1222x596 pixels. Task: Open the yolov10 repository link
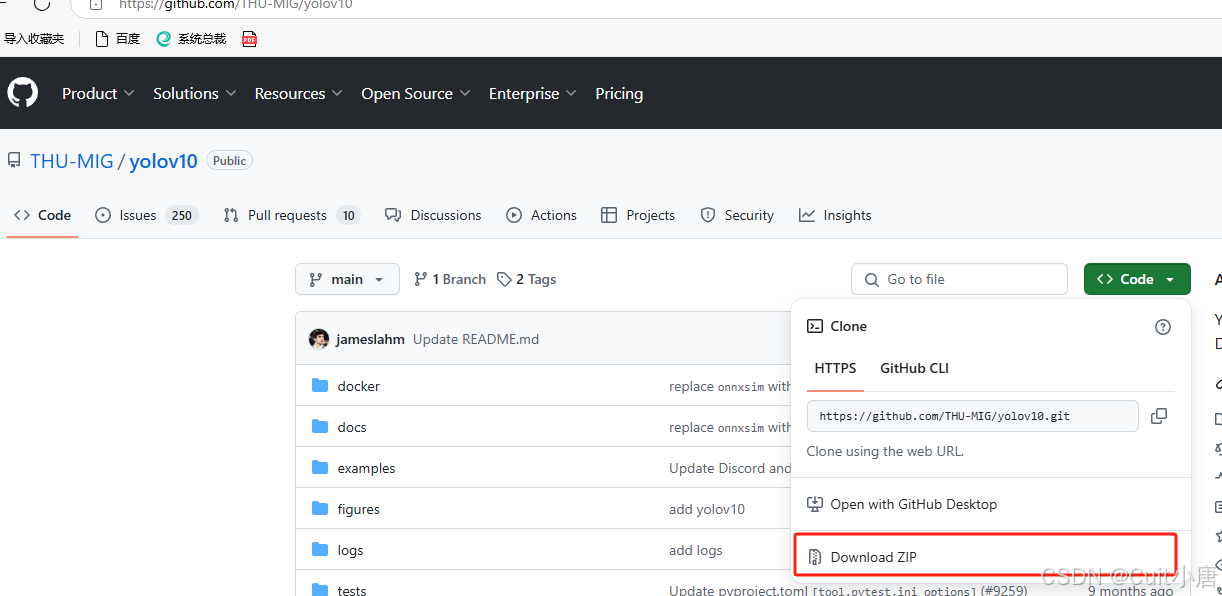(x=164, y=161)
